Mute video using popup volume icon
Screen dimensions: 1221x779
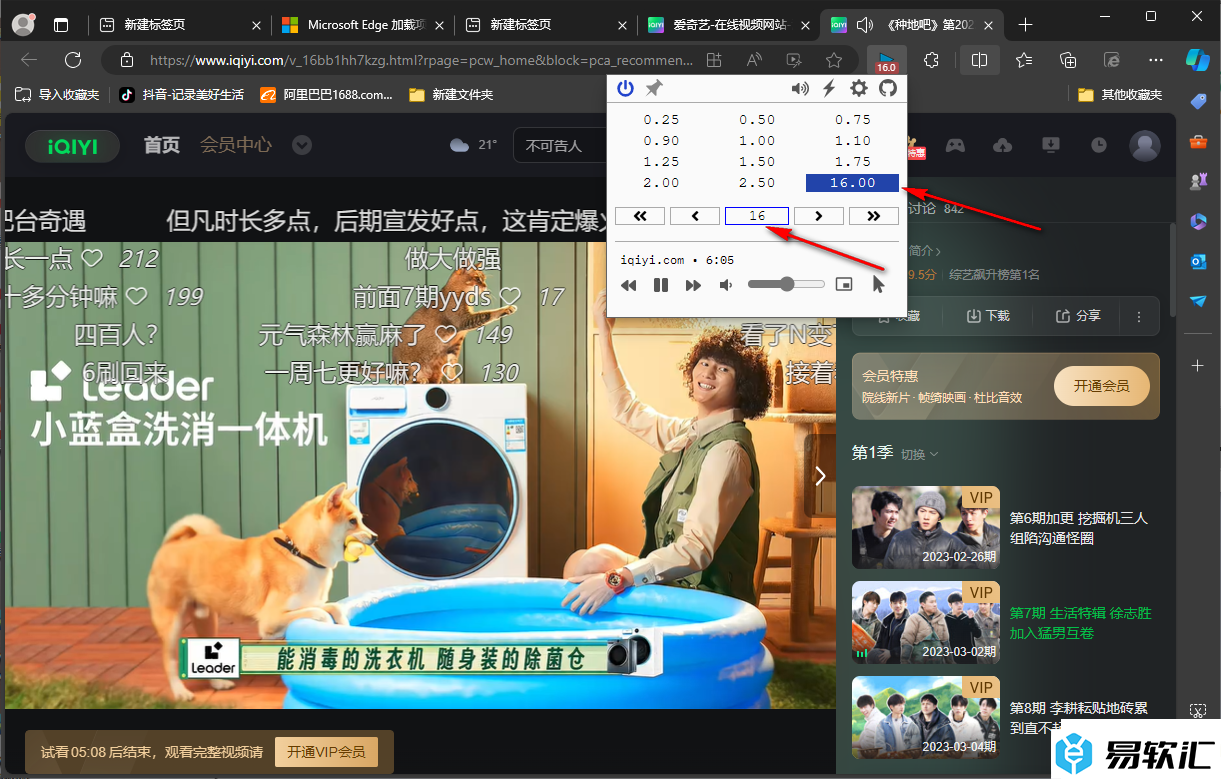click(726, 285)
